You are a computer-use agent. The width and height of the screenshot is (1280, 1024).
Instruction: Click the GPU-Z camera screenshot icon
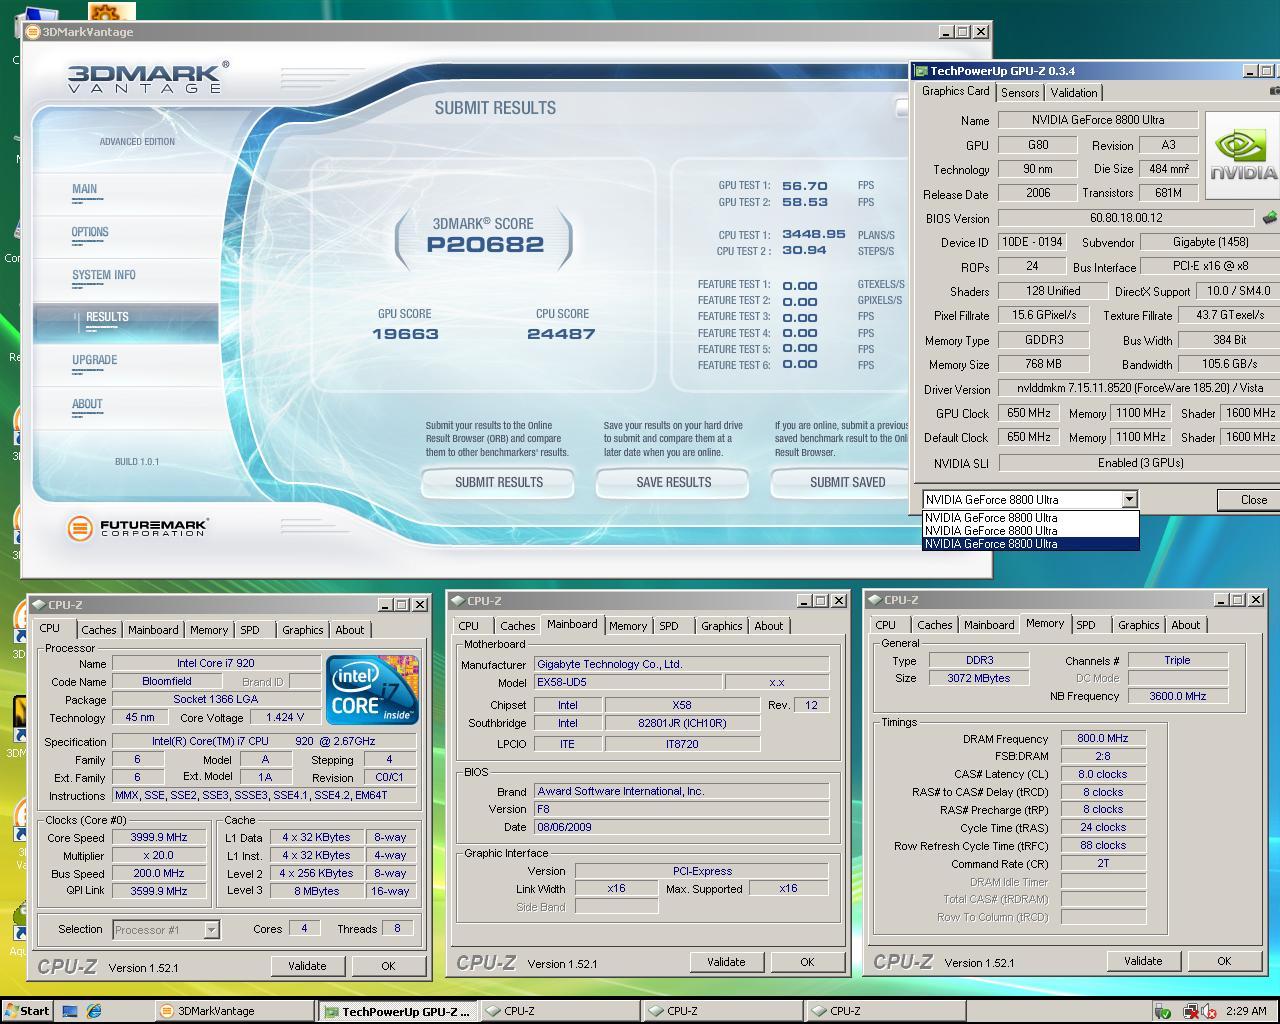[1274, 91]
